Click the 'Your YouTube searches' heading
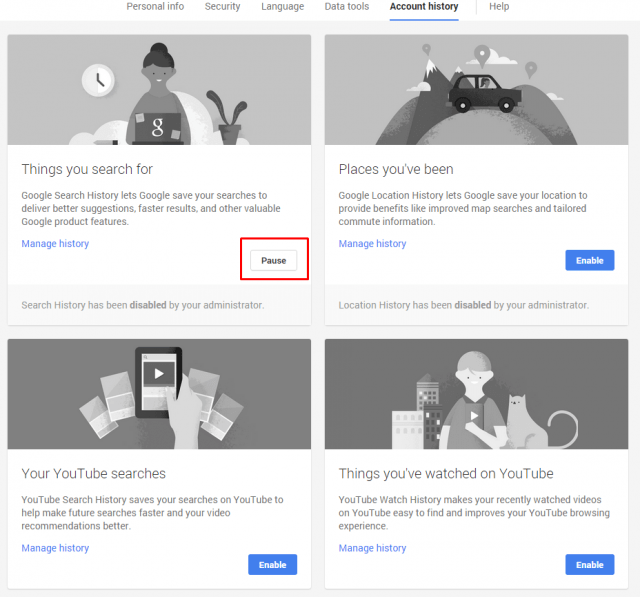This screenshot has height=597, width=640. point(93,473)
